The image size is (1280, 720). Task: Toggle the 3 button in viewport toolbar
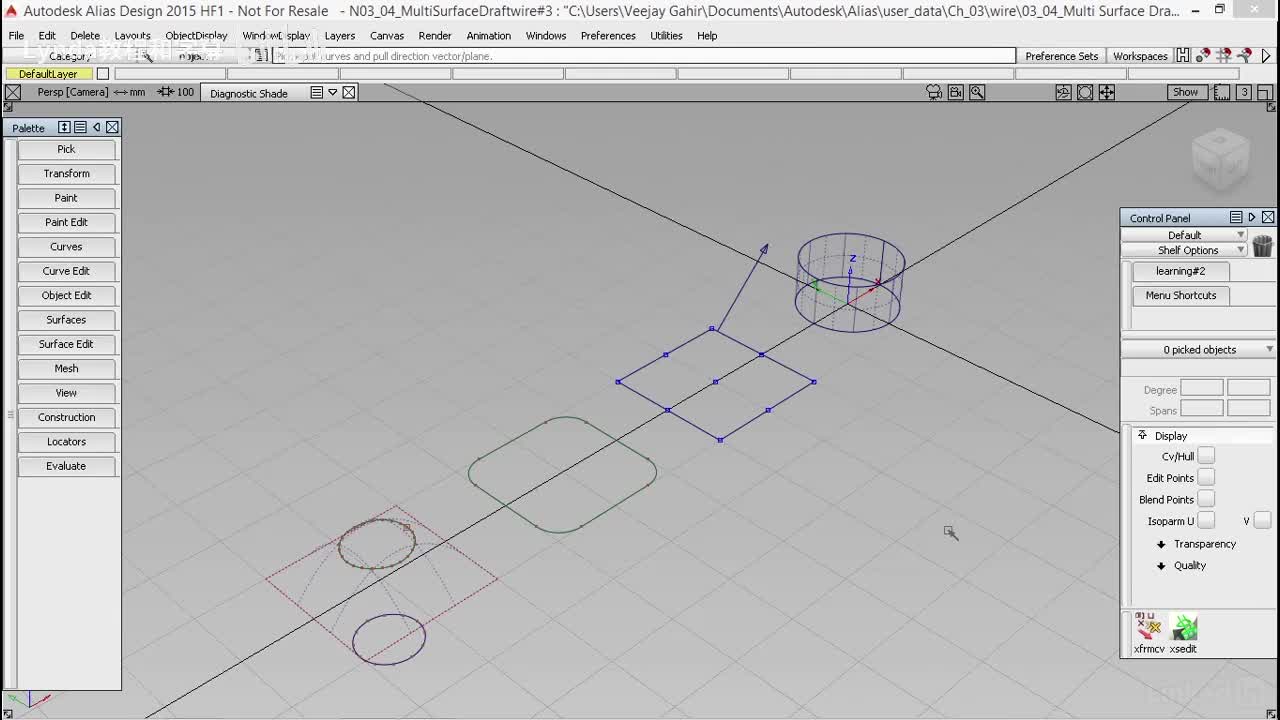(1244, 92)
